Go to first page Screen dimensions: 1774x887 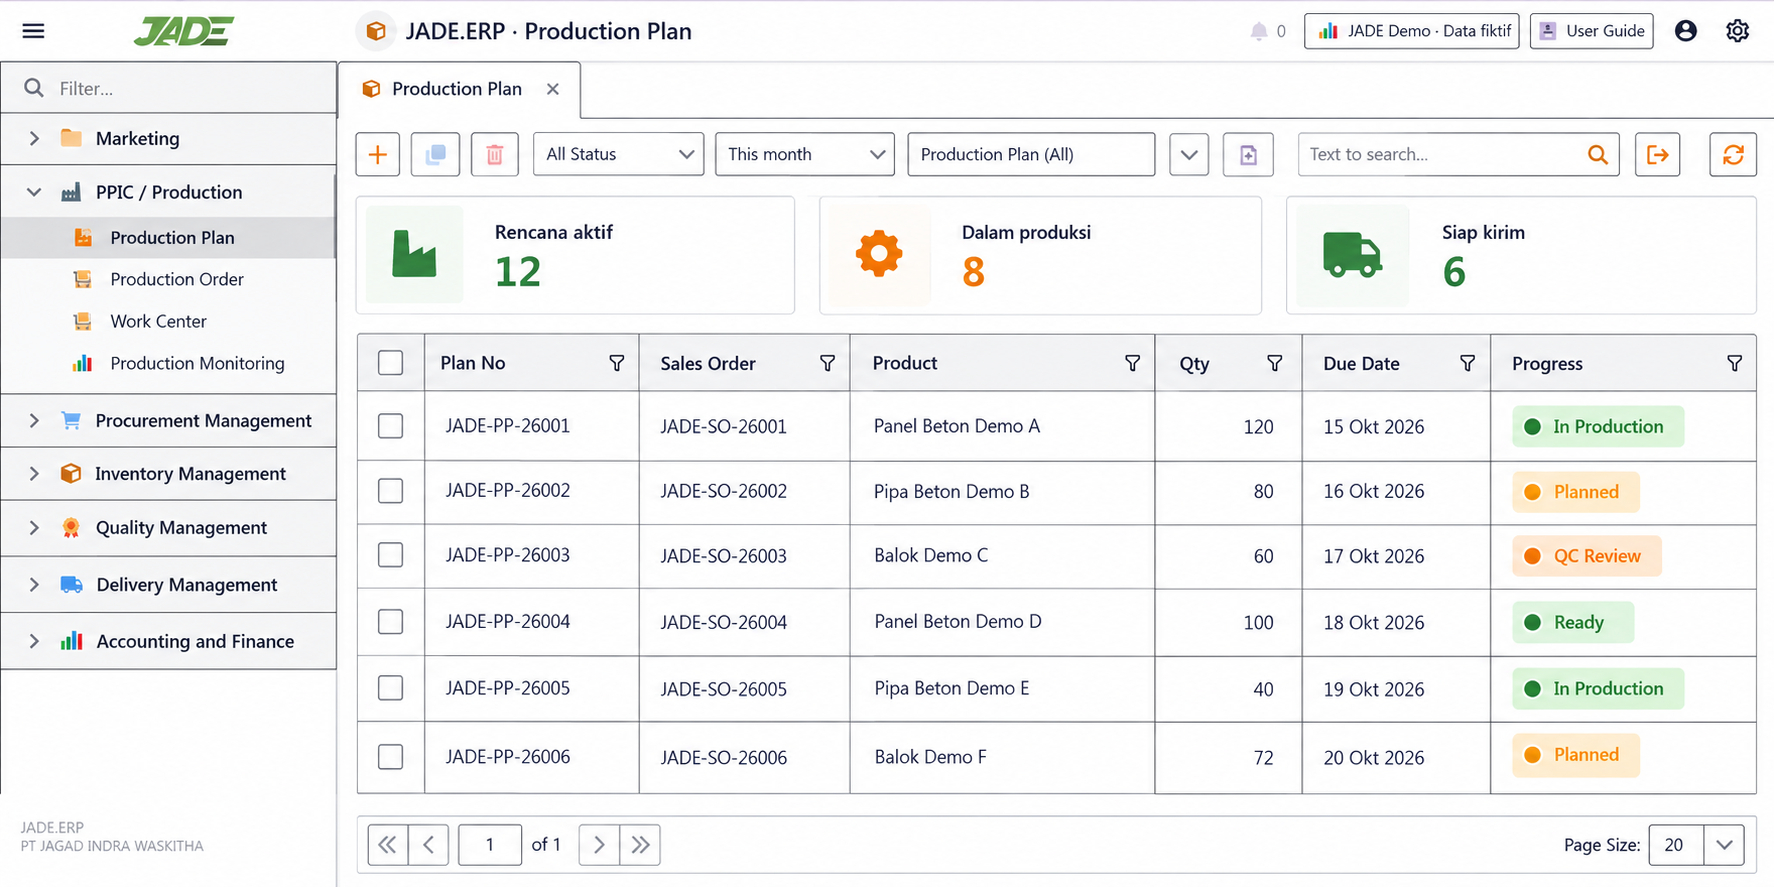[x=388, y=845]
